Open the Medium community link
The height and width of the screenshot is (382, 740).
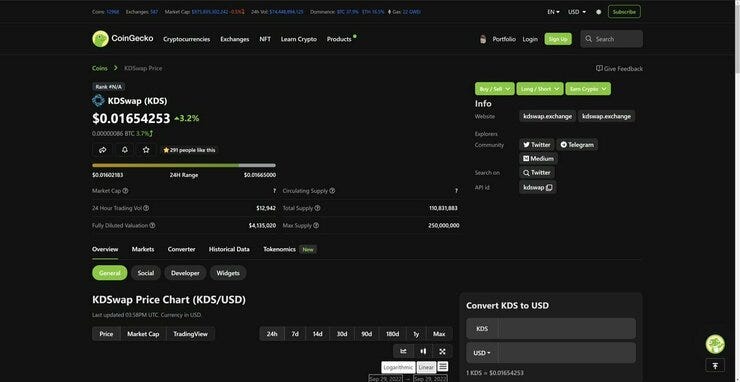point(538,159)
